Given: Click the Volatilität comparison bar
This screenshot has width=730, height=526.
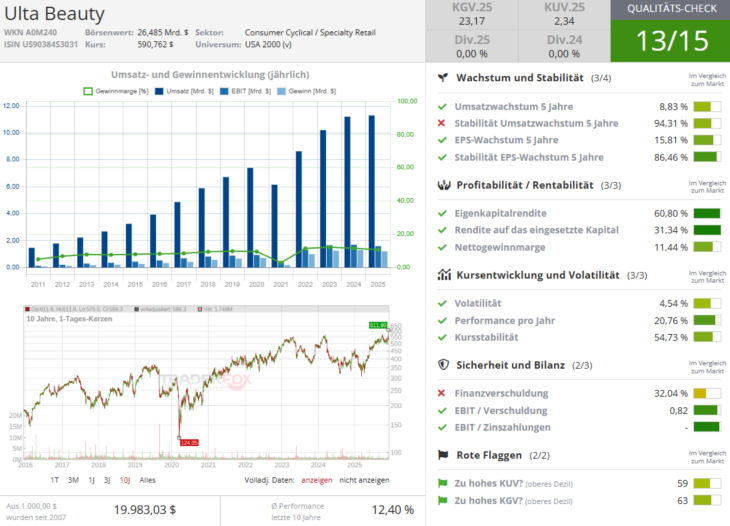Looking at the screenshot, I should 706,303.
